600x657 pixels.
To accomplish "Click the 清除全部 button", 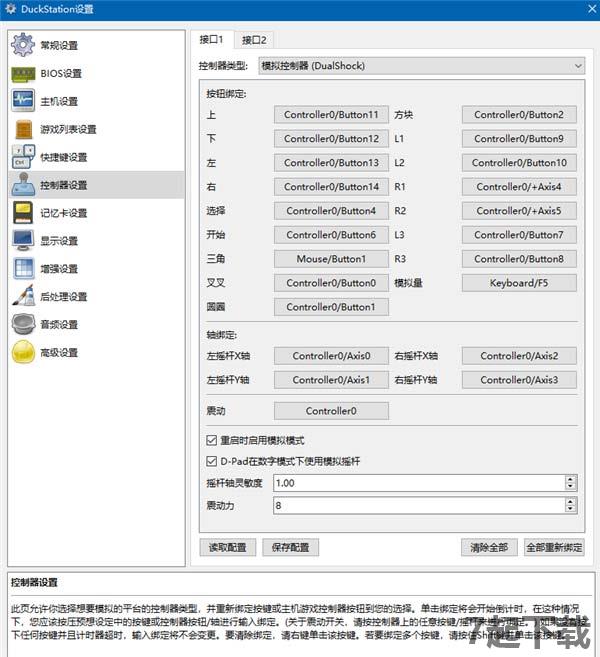I will [x=489, y=547].
